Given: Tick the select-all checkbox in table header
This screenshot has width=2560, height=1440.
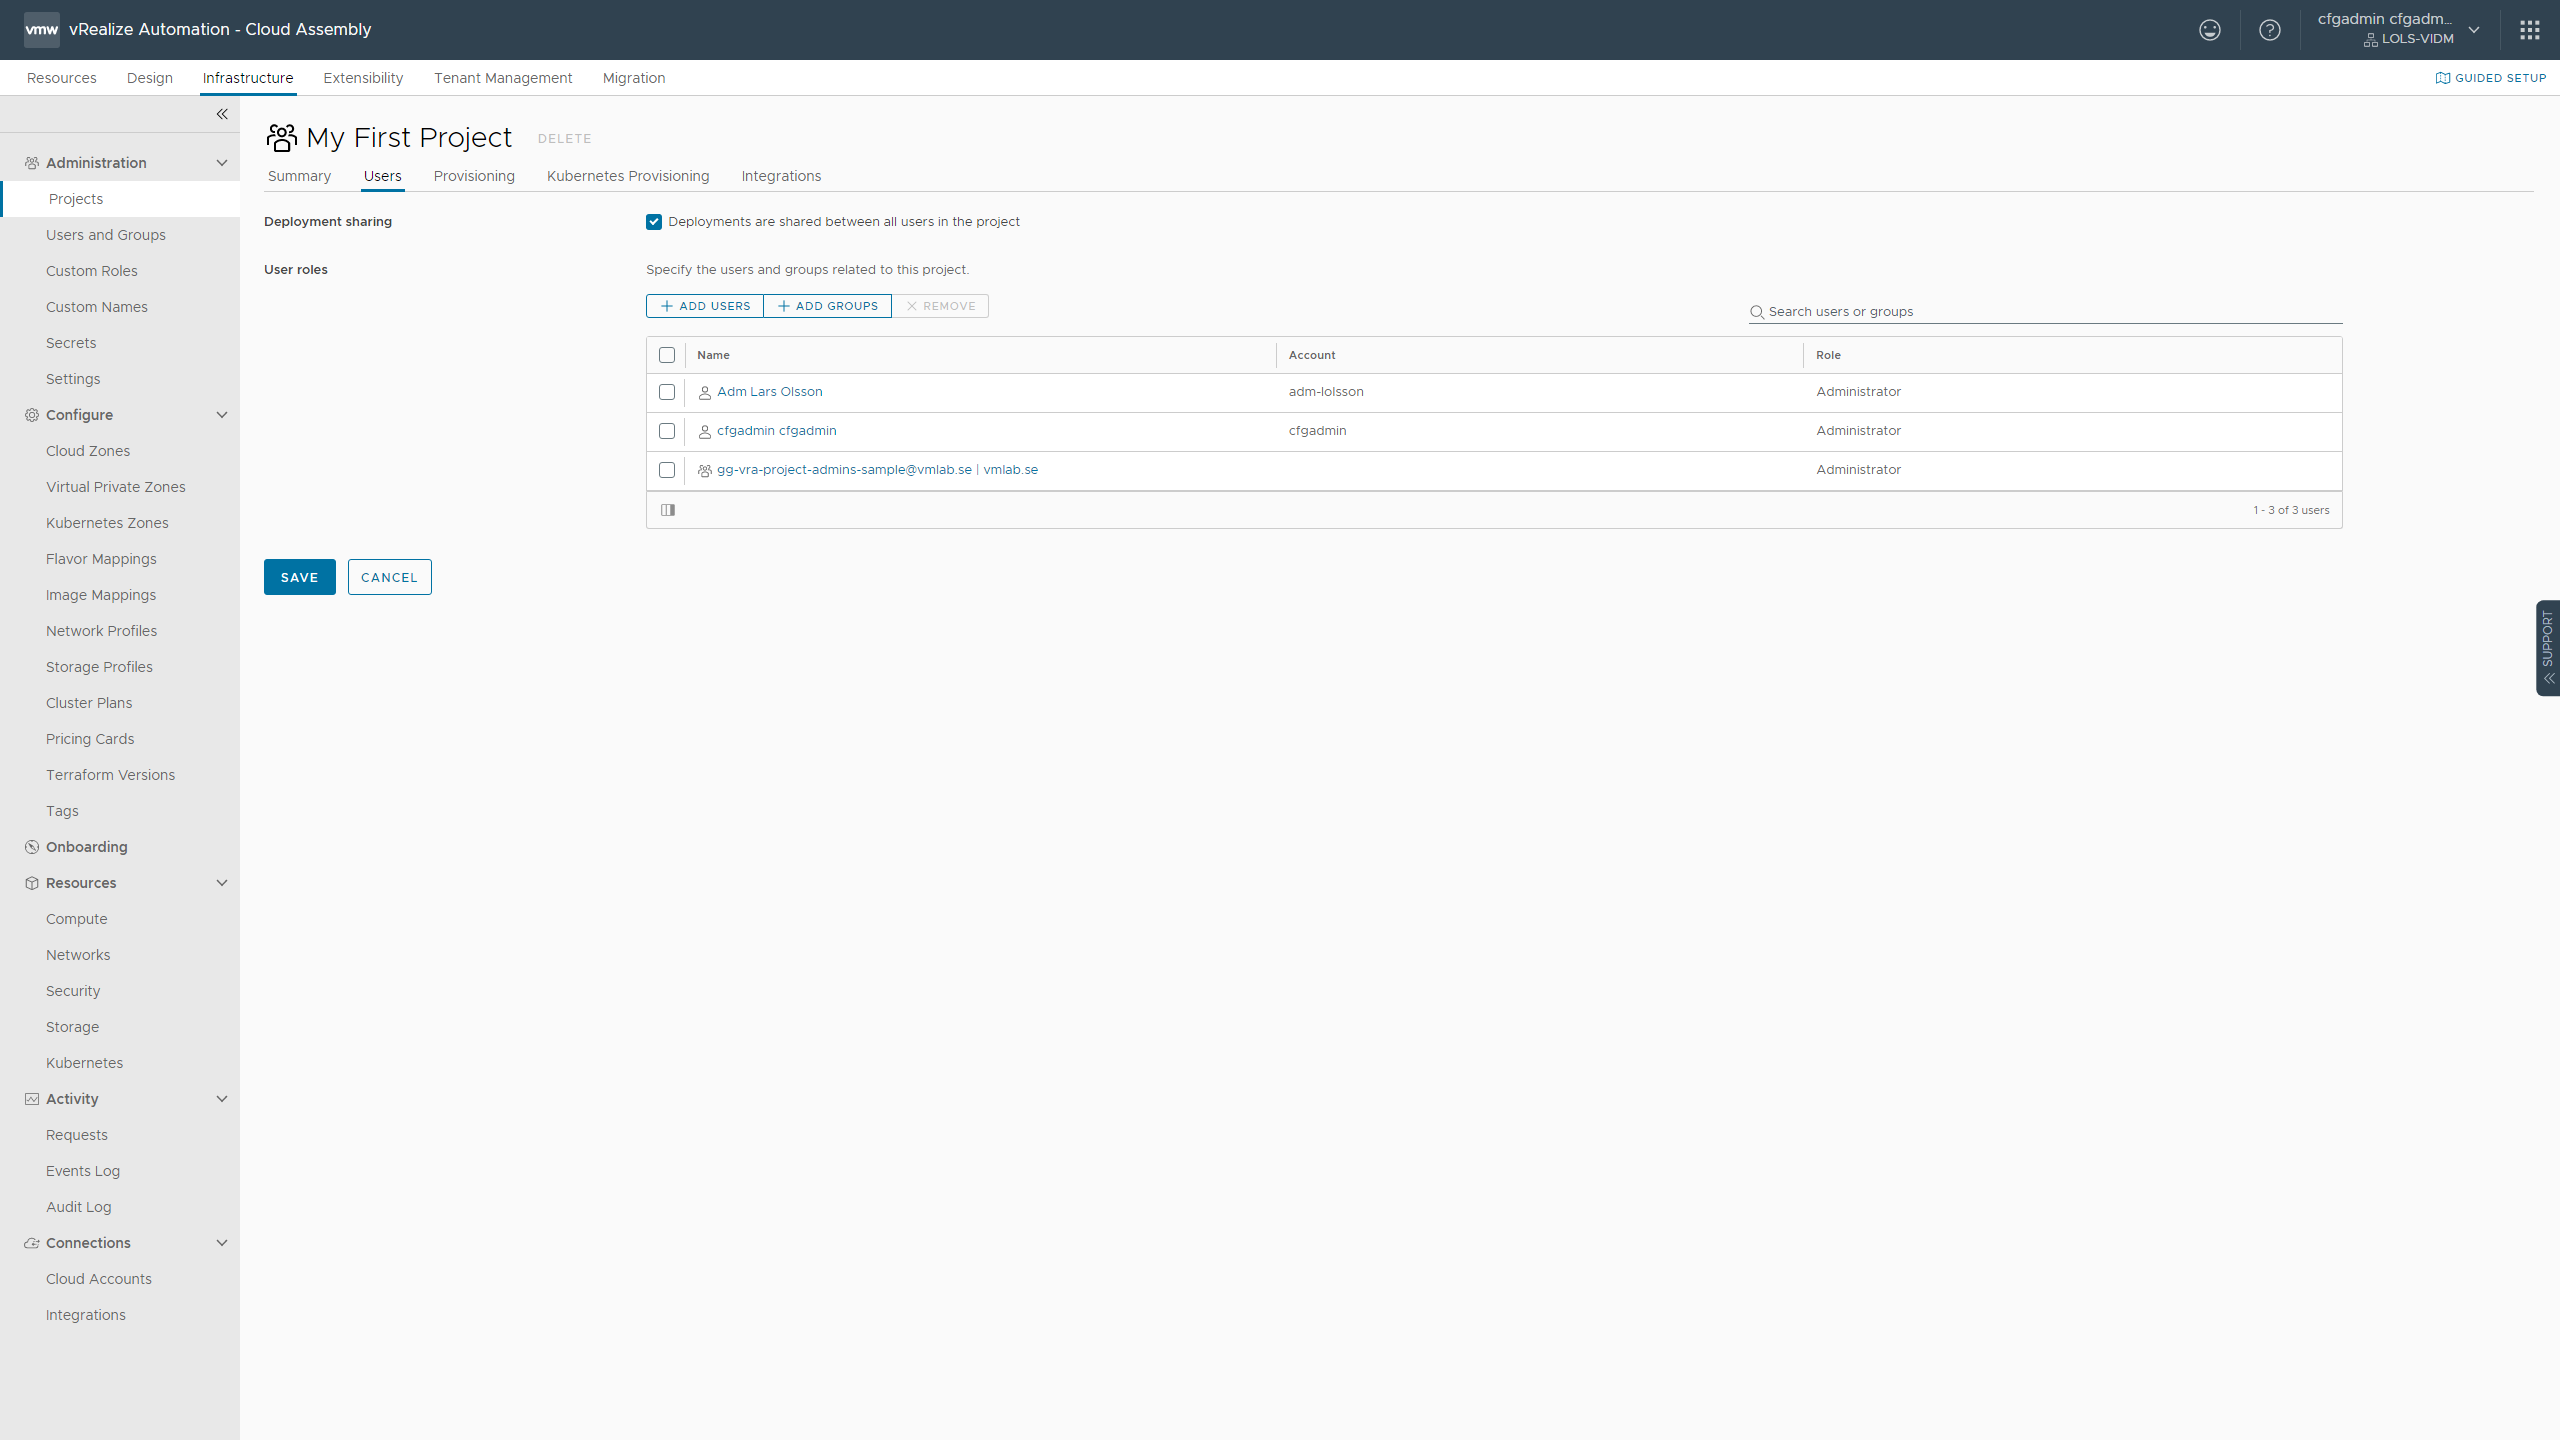Looking at the screenshot, I should click(x=667, y=355).
